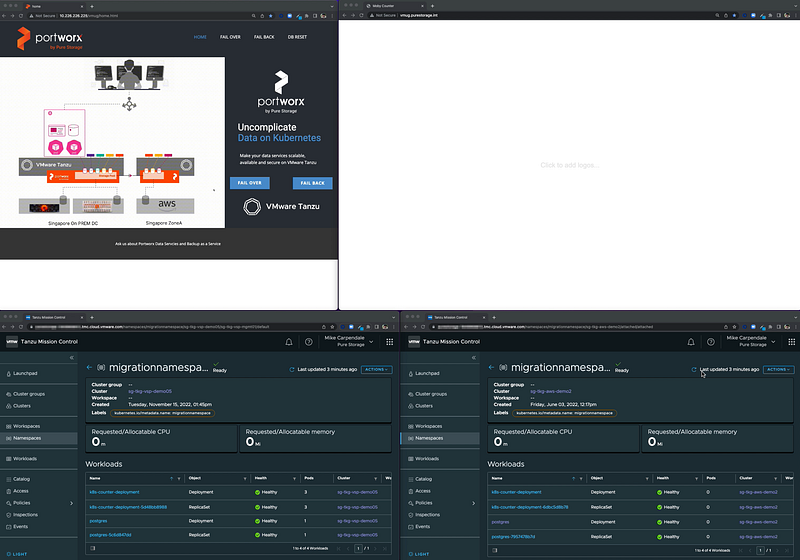
Task: Open postgres-7957478b7d ReplicaSet link
Action: pyautogui.click(x=513, y=537)
